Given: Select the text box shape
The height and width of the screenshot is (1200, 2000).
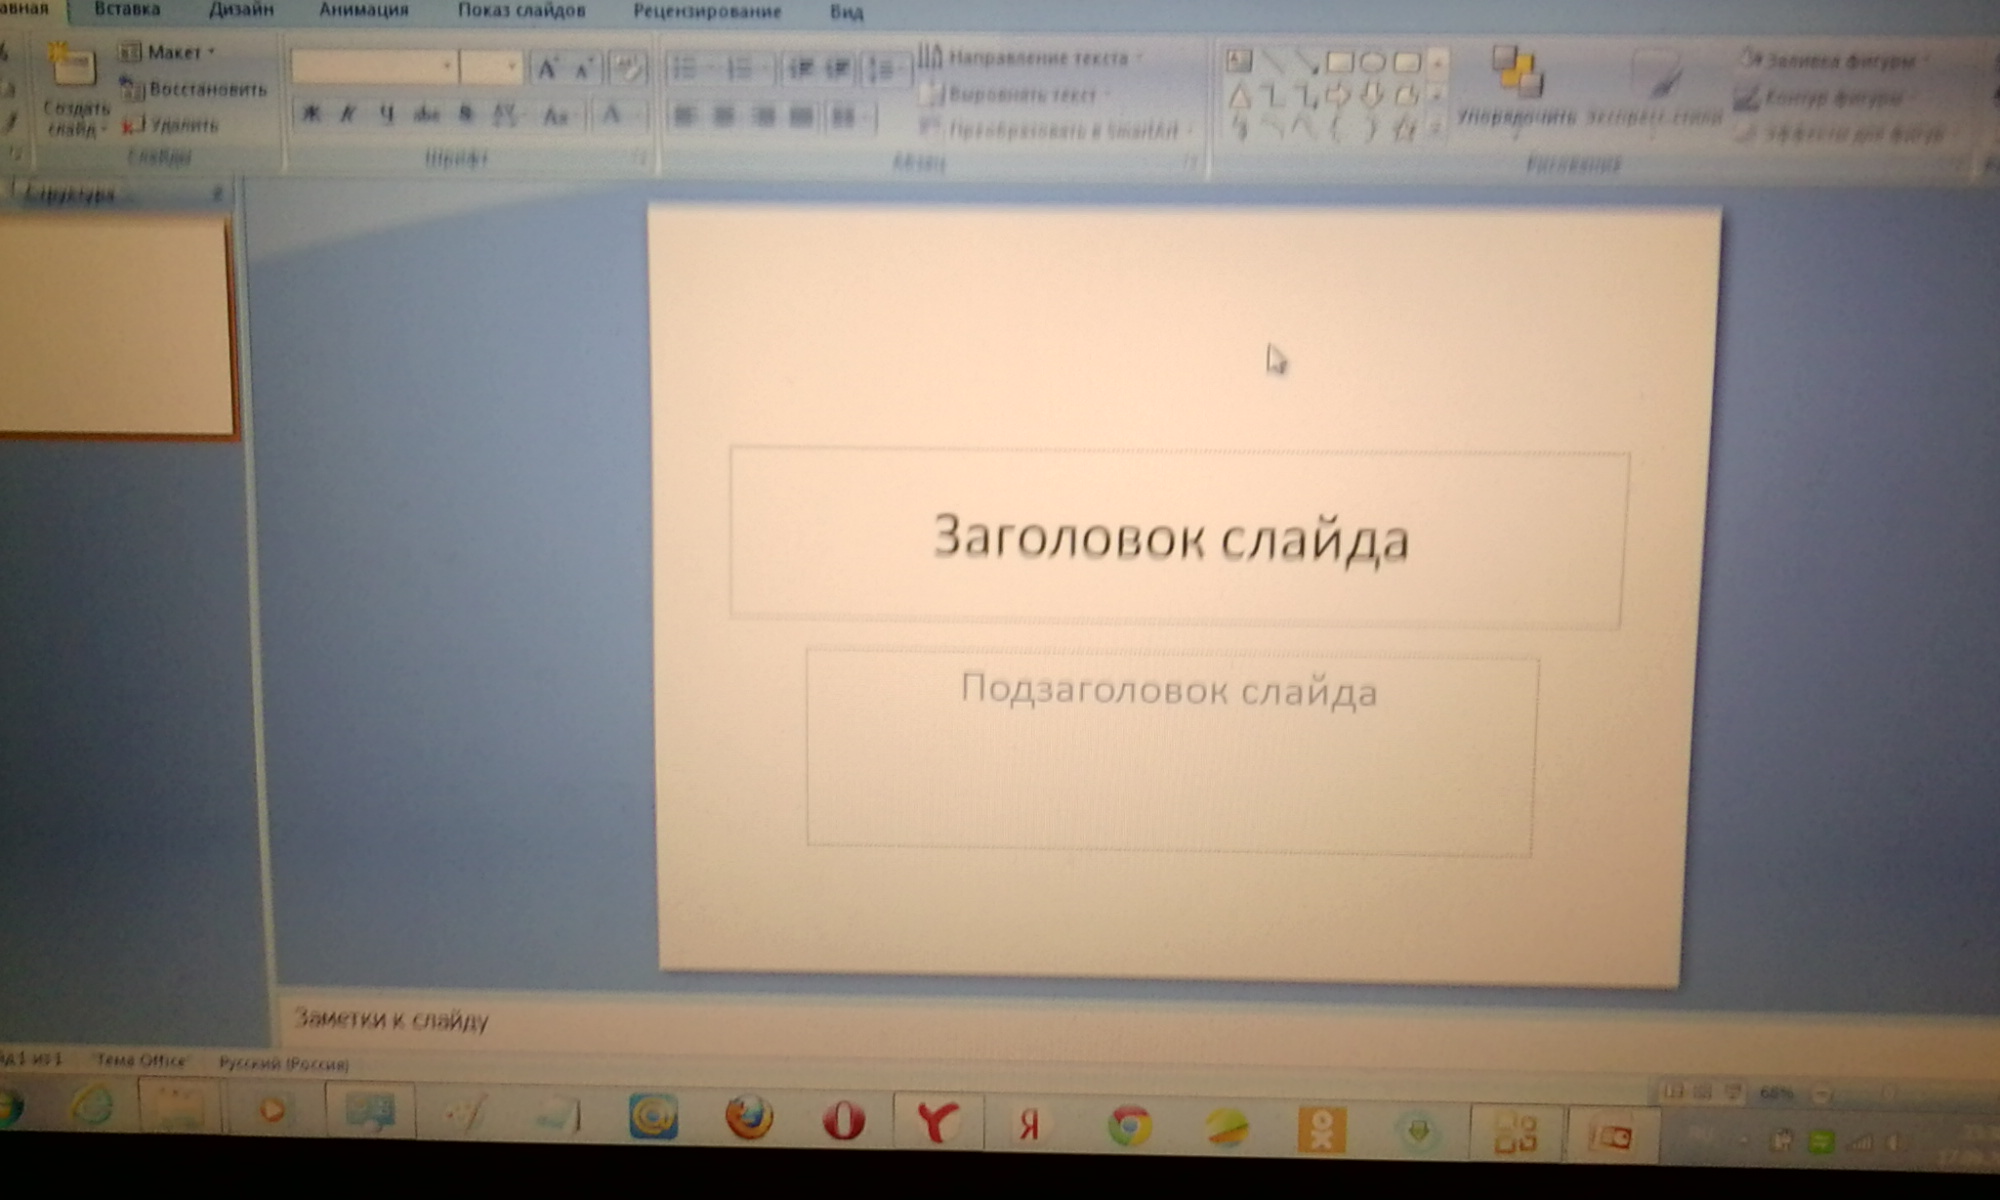Looking at the screenshot, I should tap(1239, 61).
